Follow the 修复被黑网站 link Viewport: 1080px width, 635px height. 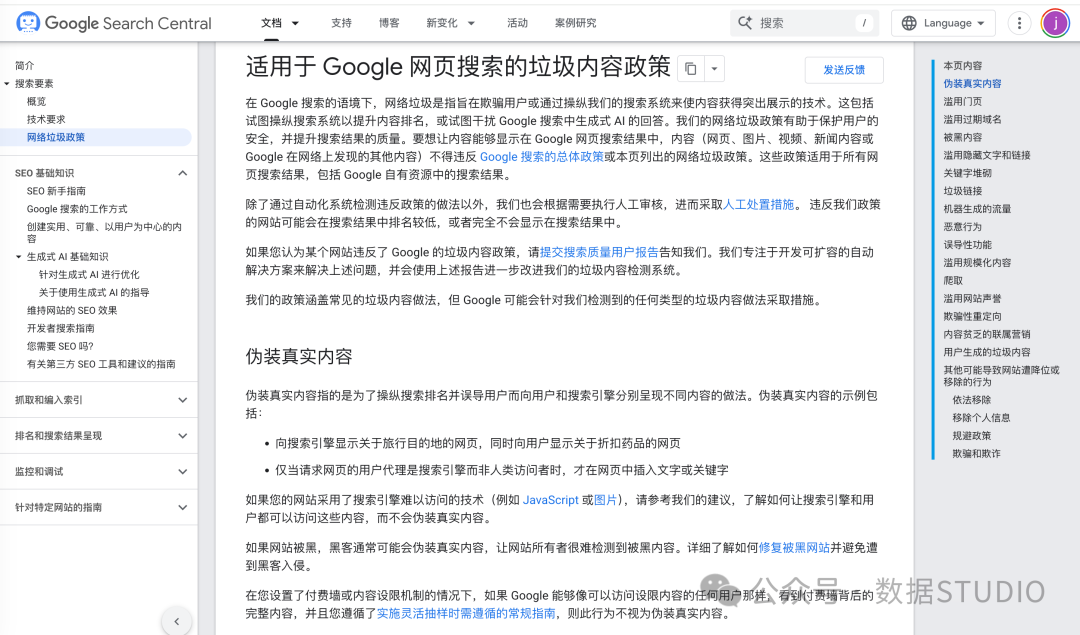coord(794,548)
